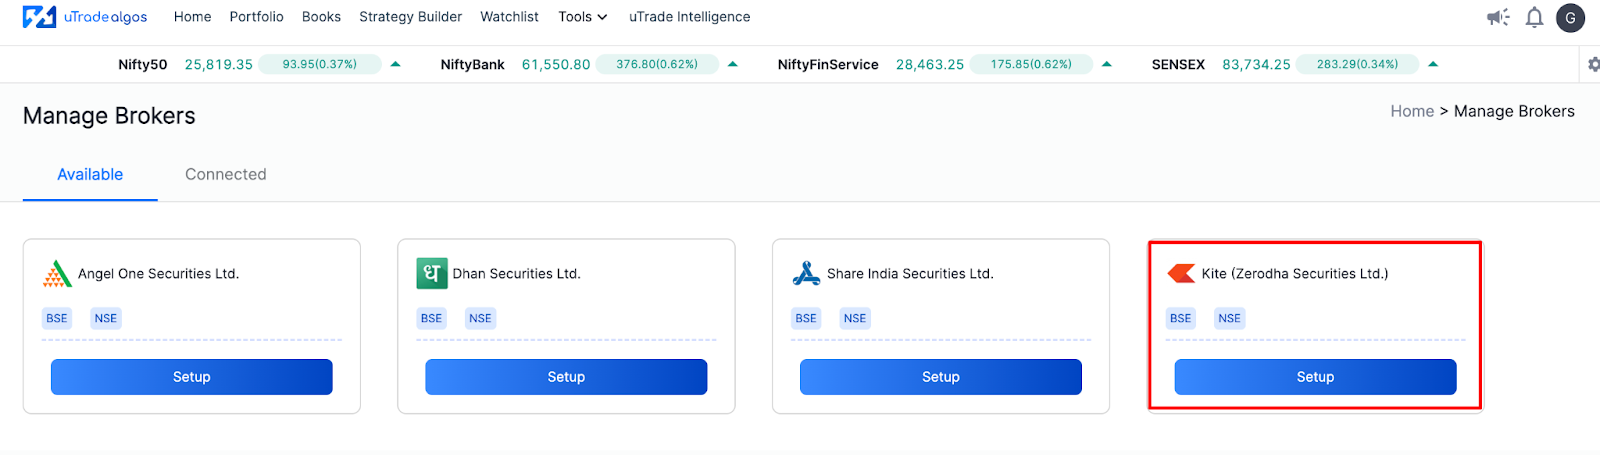
Task: Click the Share India Securities logo
Action: [806, 273]
